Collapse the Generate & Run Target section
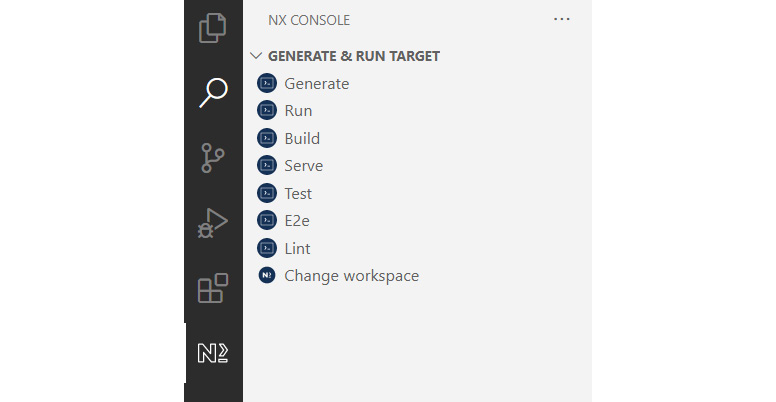This screenshot has width=776, height=402. 256,55
